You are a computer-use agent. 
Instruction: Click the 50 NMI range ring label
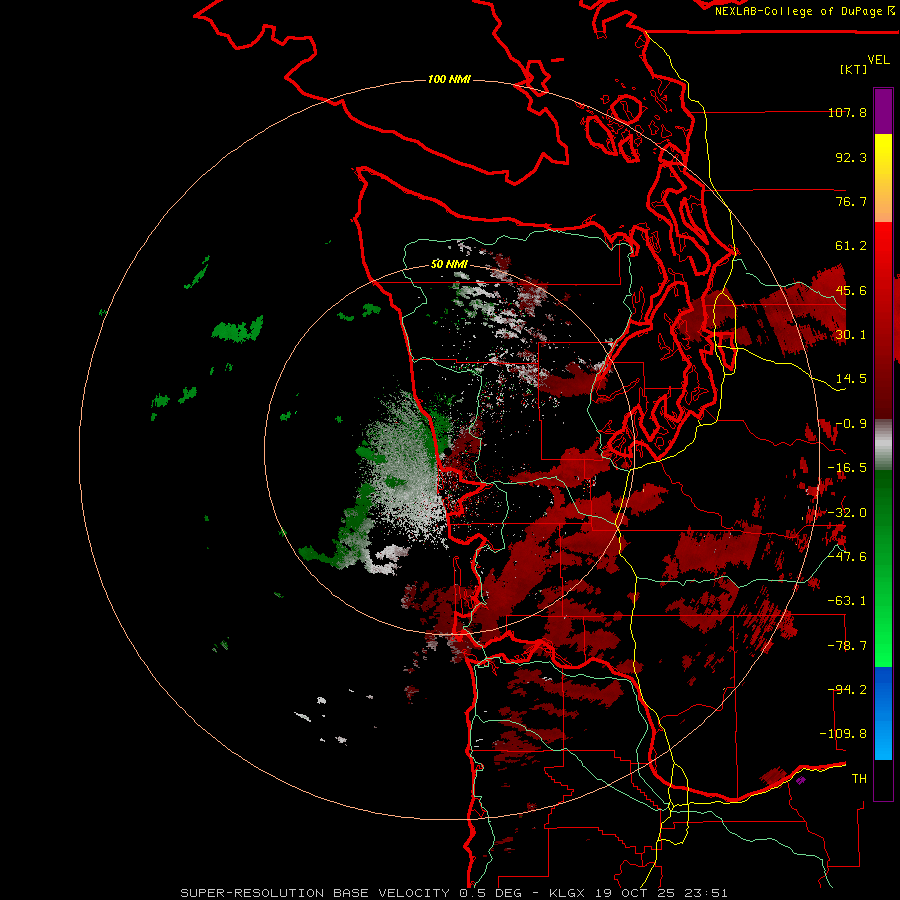coord(449,265)
